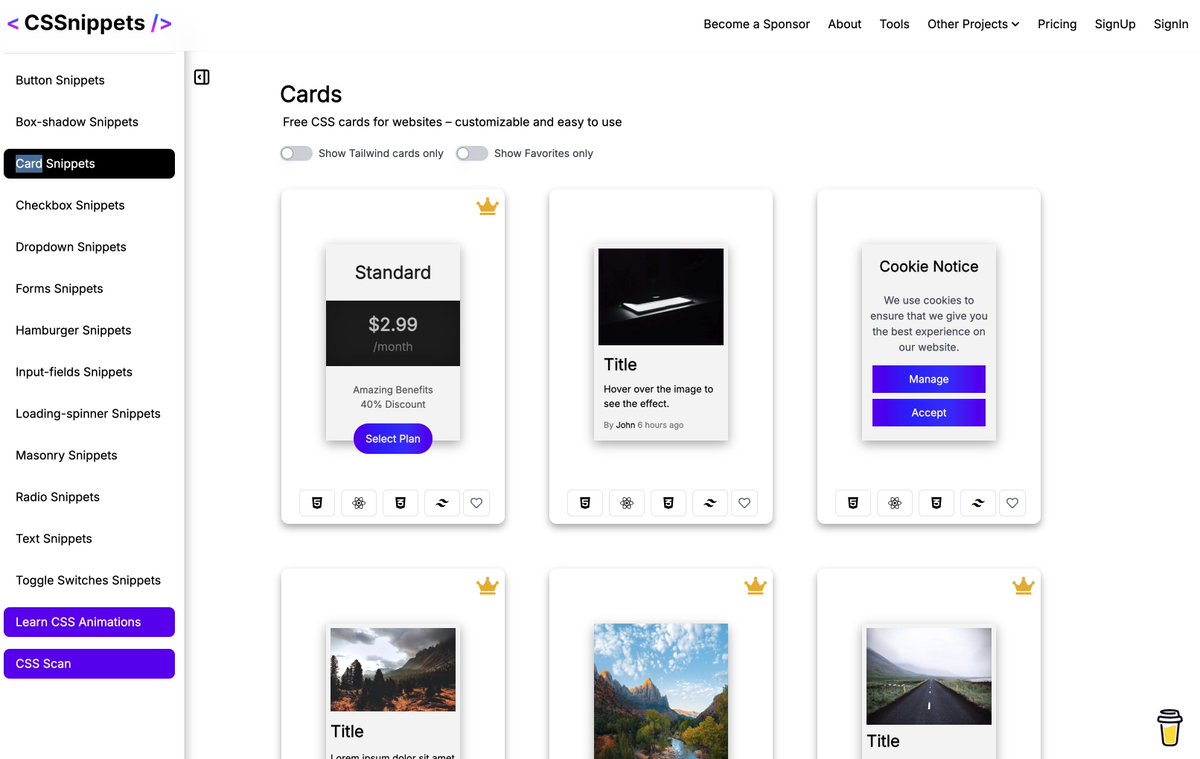Open Input-fields Snippets in sidebar

[x=89, y=372]
